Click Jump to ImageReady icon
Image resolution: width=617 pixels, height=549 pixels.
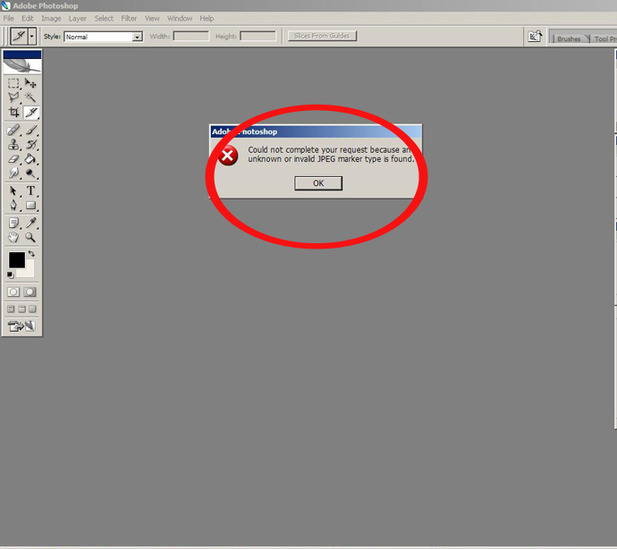22,326
